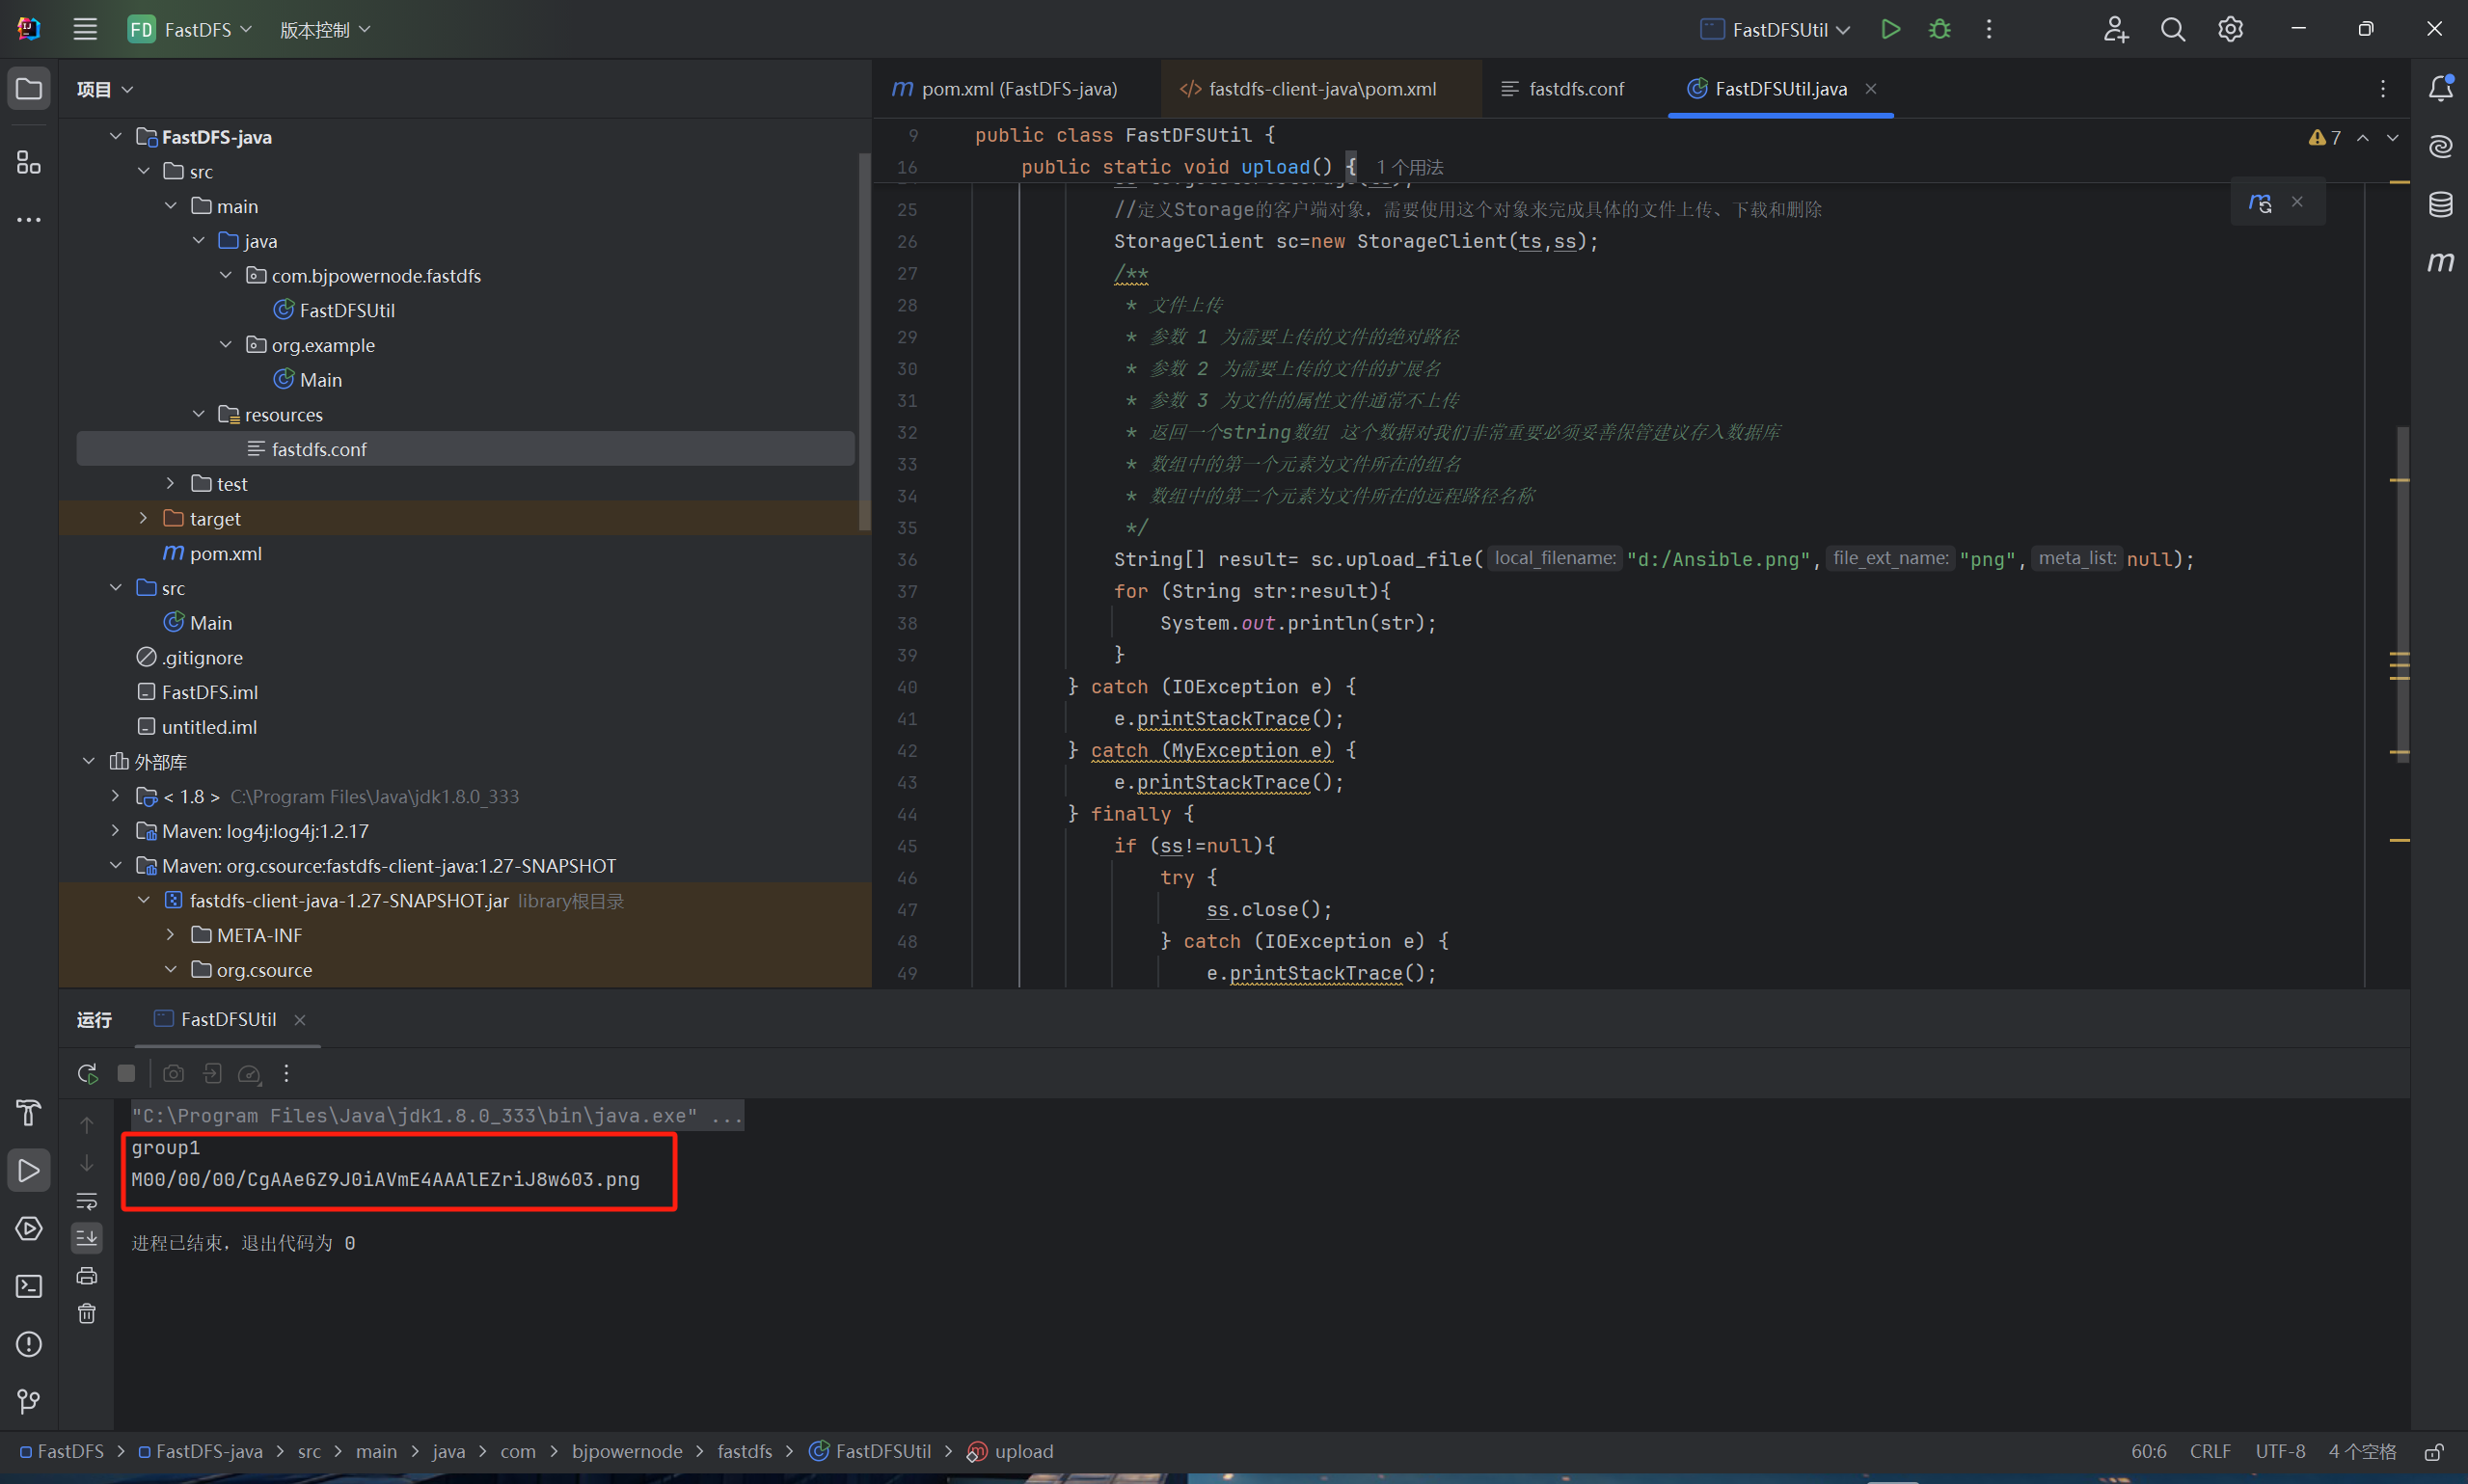Open the Structure tool window icon
The height and width of the screenshot is (1484, 2468).
29,162
